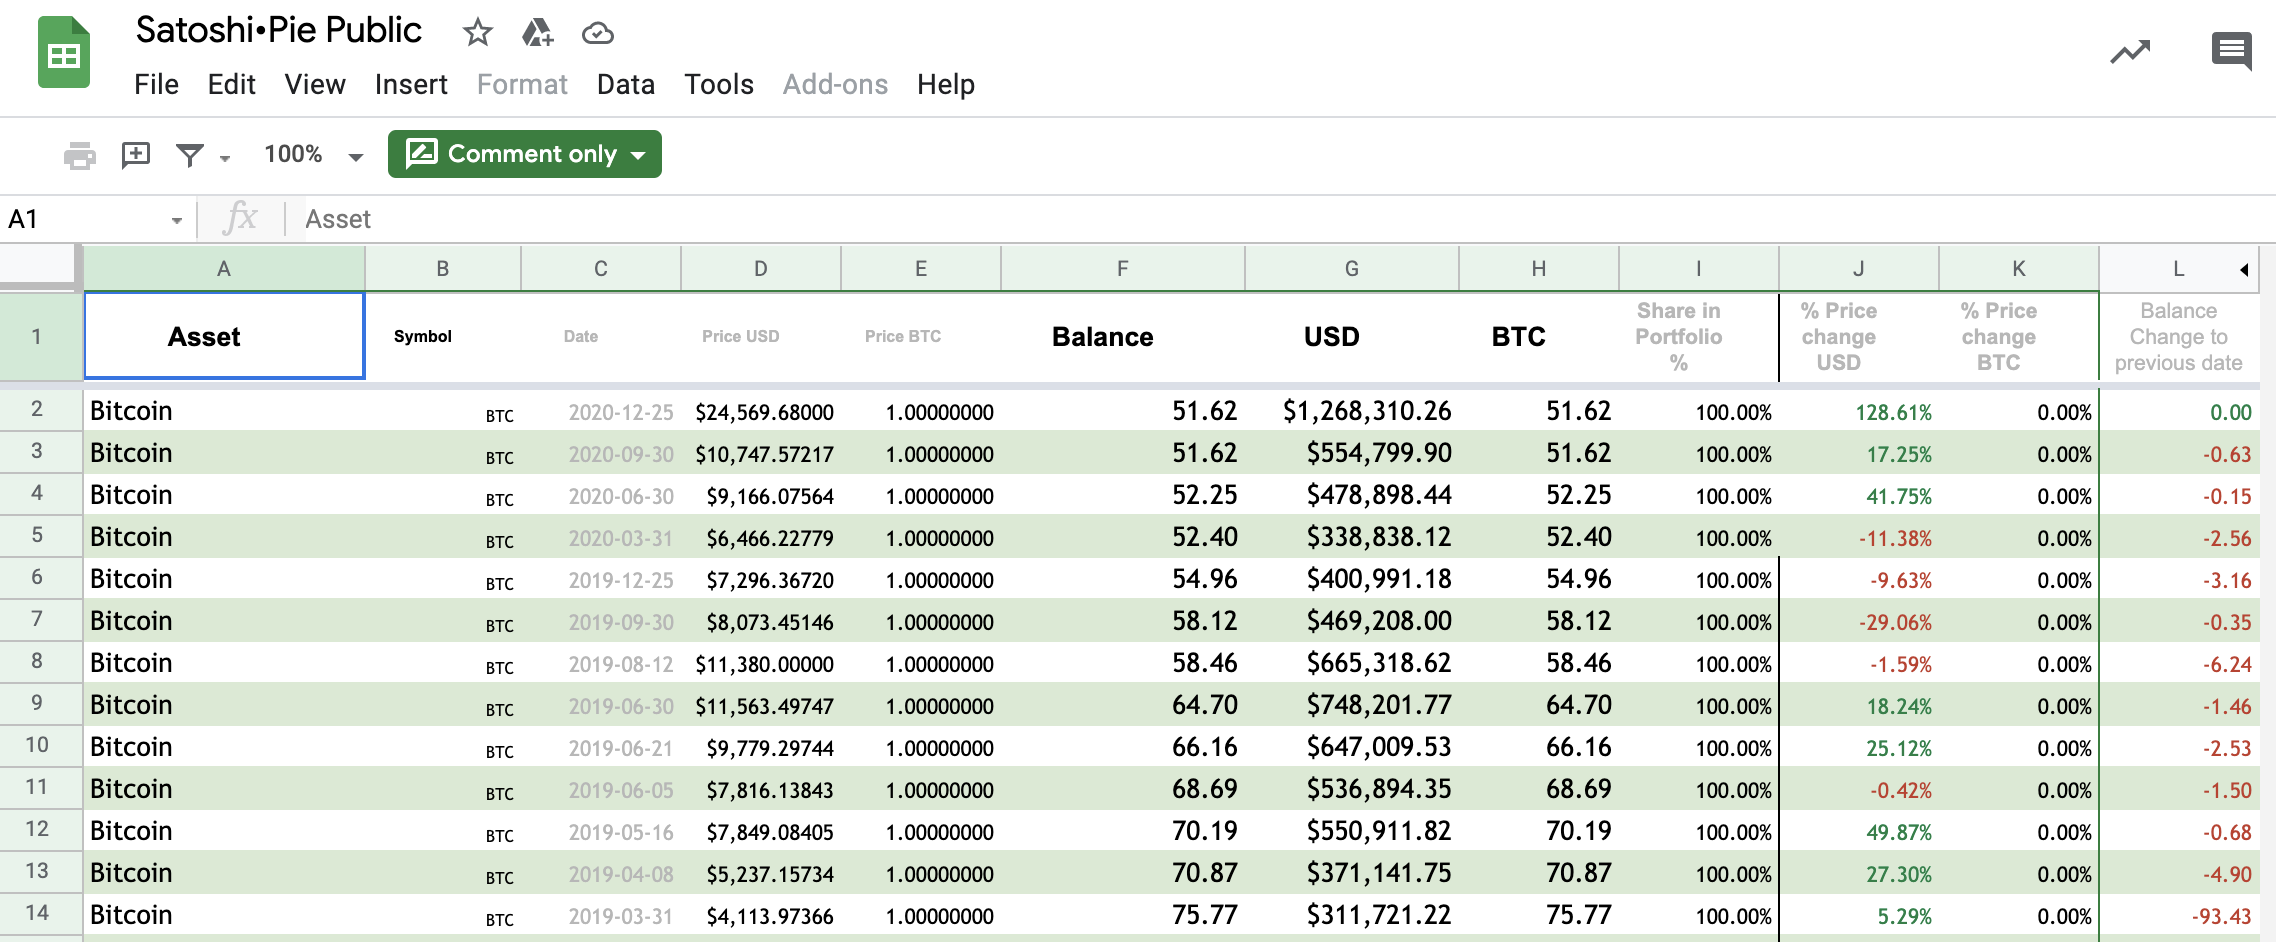This screenshot has height=942, width=2276.
Task: Select row 8 header
Action: click(37, 661)
